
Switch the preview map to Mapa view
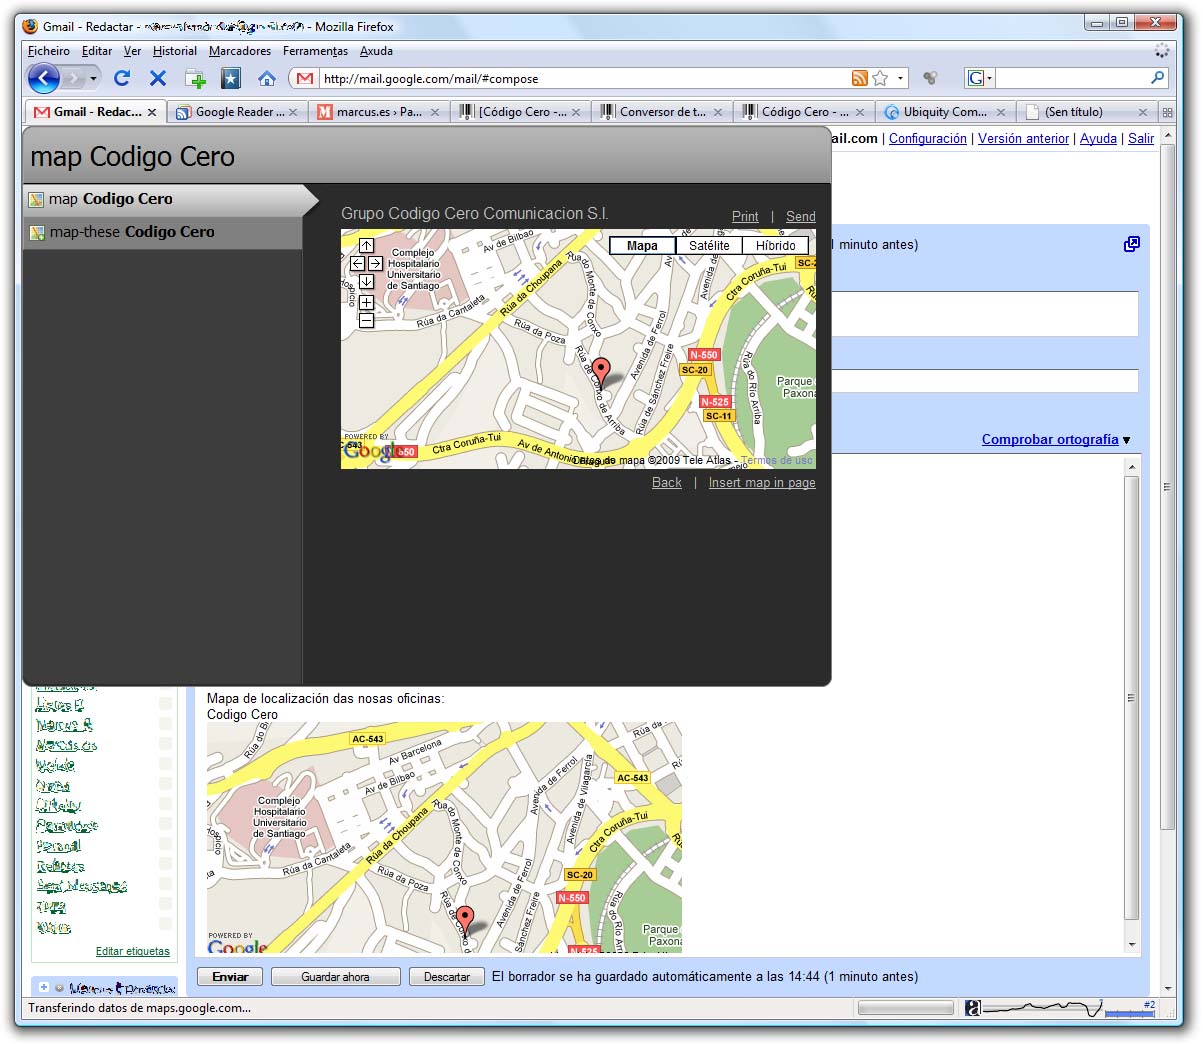tap(642, 245)
